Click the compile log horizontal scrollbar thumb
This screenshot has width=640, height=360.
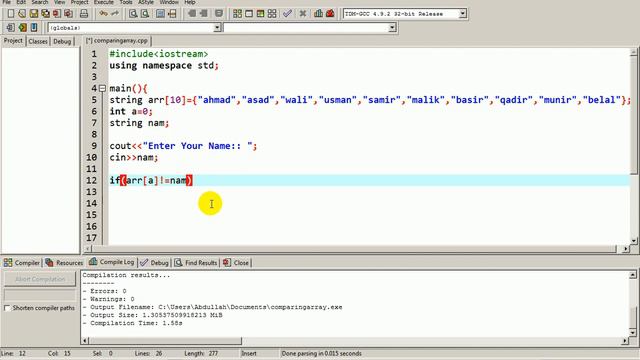[165, 340]
